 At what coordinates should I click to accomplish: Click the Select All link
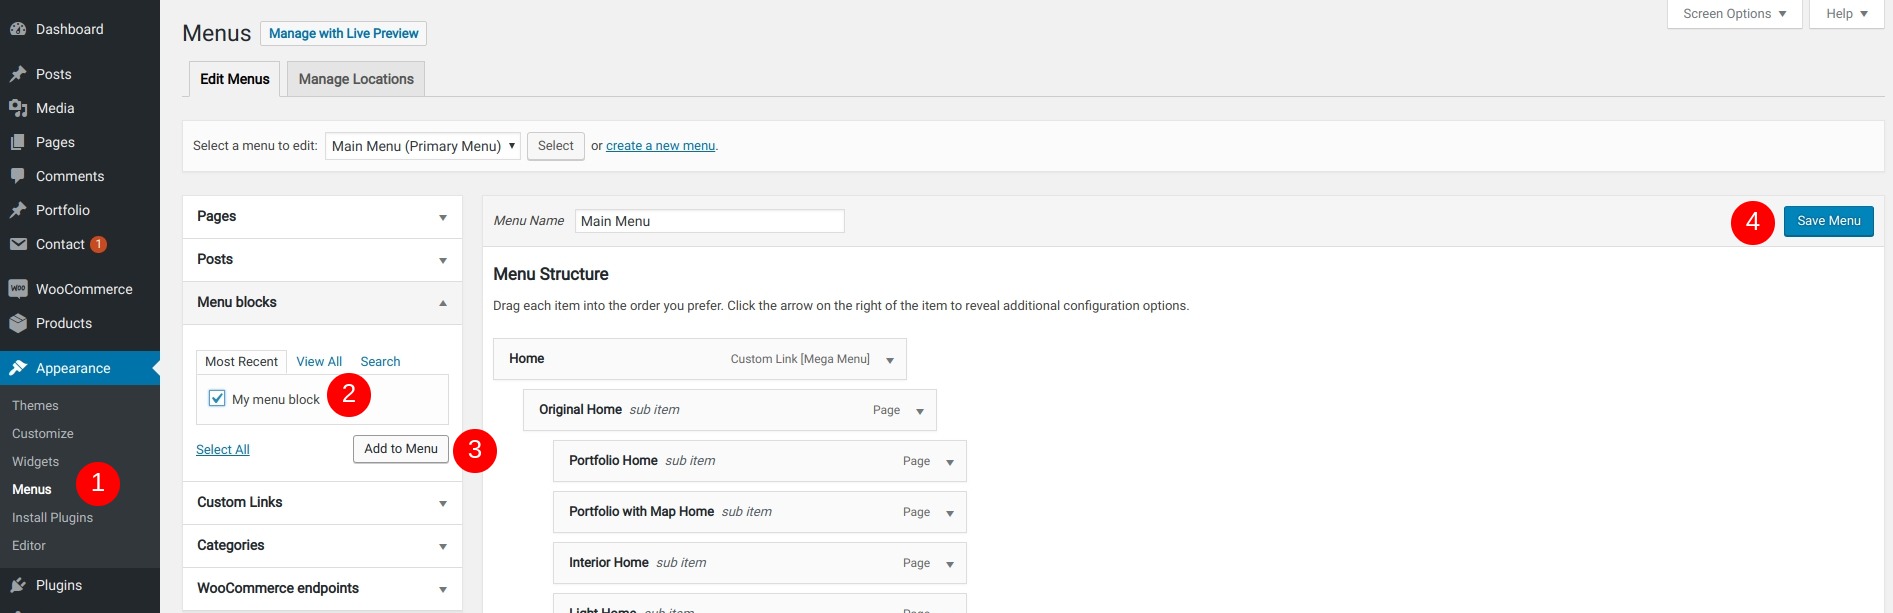[223, 450]
